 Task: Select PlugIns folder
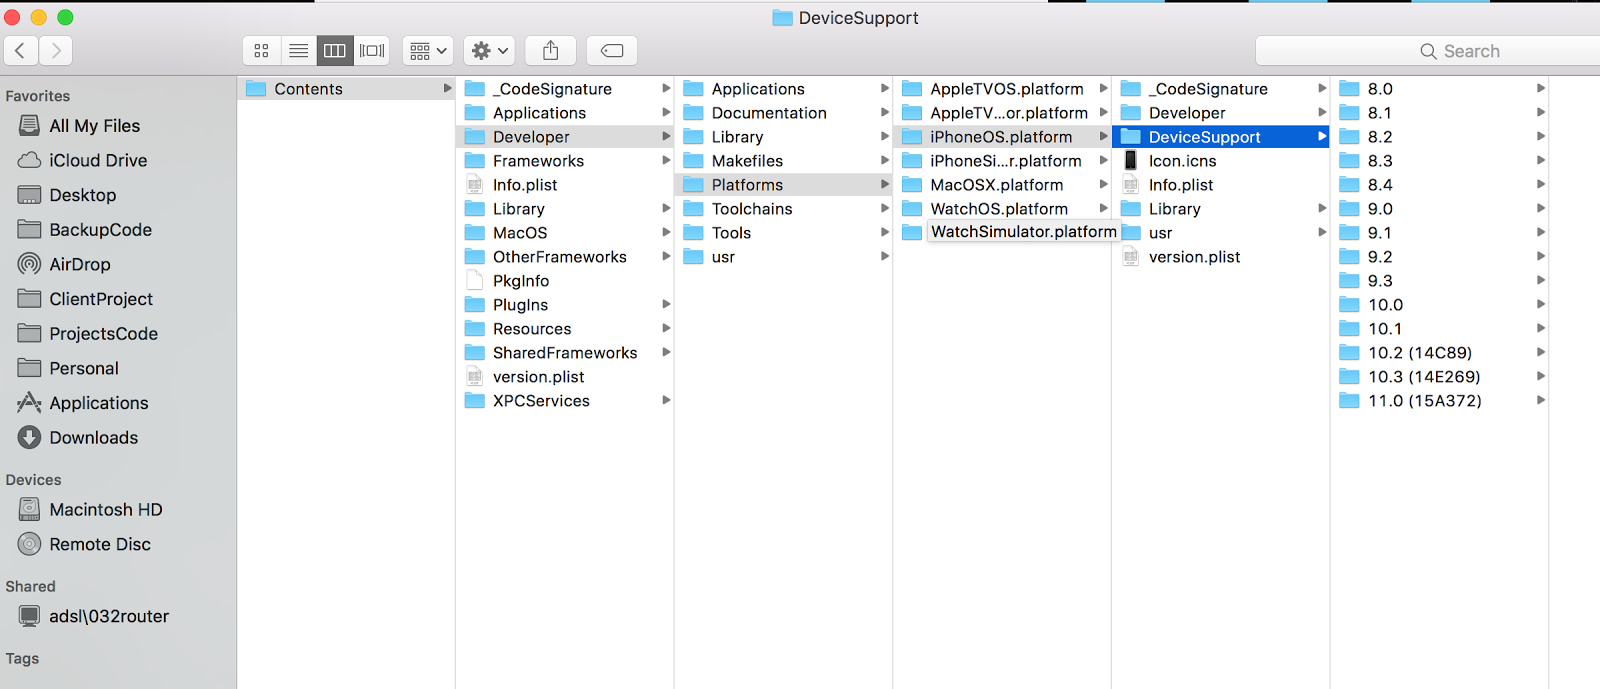(565, 305)
